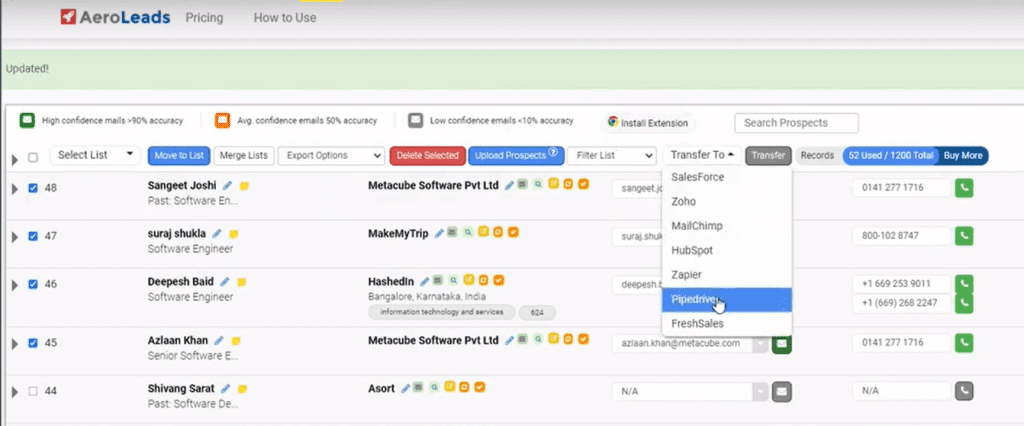The image size is (1024, 426).
Task: Click magnifier search icon in Asort row
Action: click(433, 387)
